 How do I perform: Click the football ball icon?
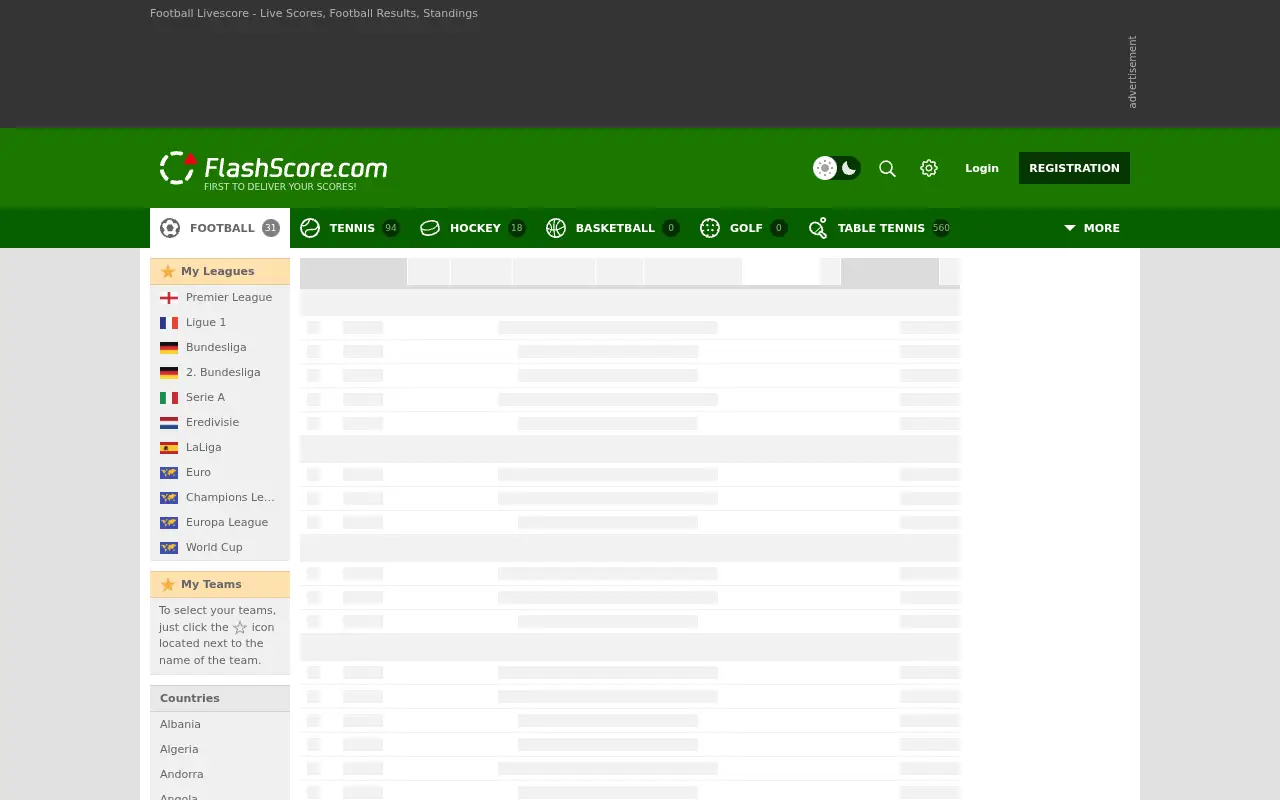click(170, 228)
